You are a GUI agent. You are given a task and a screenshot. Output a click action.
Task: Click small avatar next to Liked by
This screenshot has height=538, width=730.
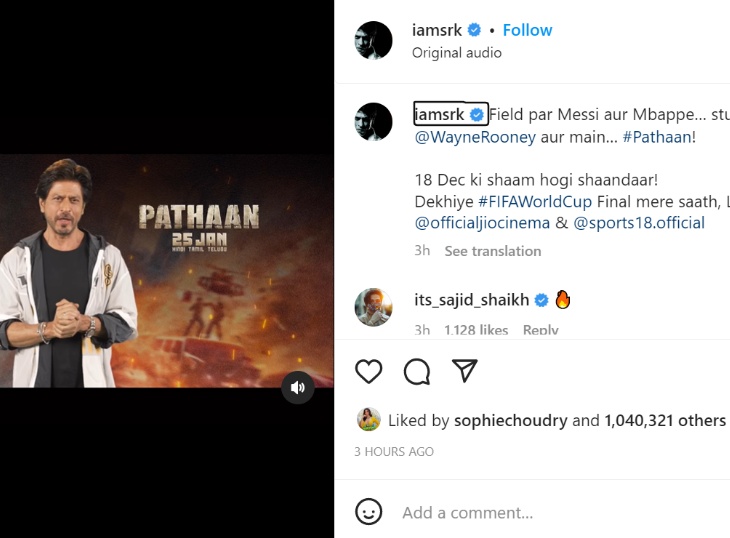(369, 420)
